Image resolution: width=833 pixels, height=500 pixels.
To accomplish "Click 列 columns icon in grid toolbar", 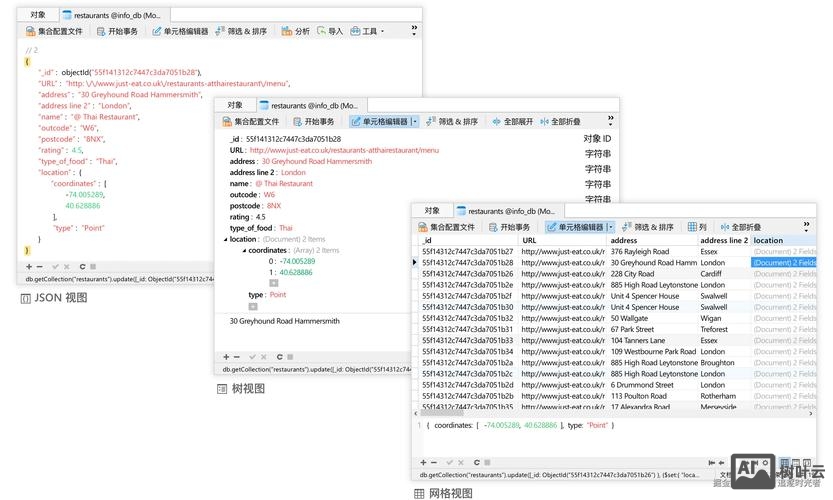I will tap(697, 227).
